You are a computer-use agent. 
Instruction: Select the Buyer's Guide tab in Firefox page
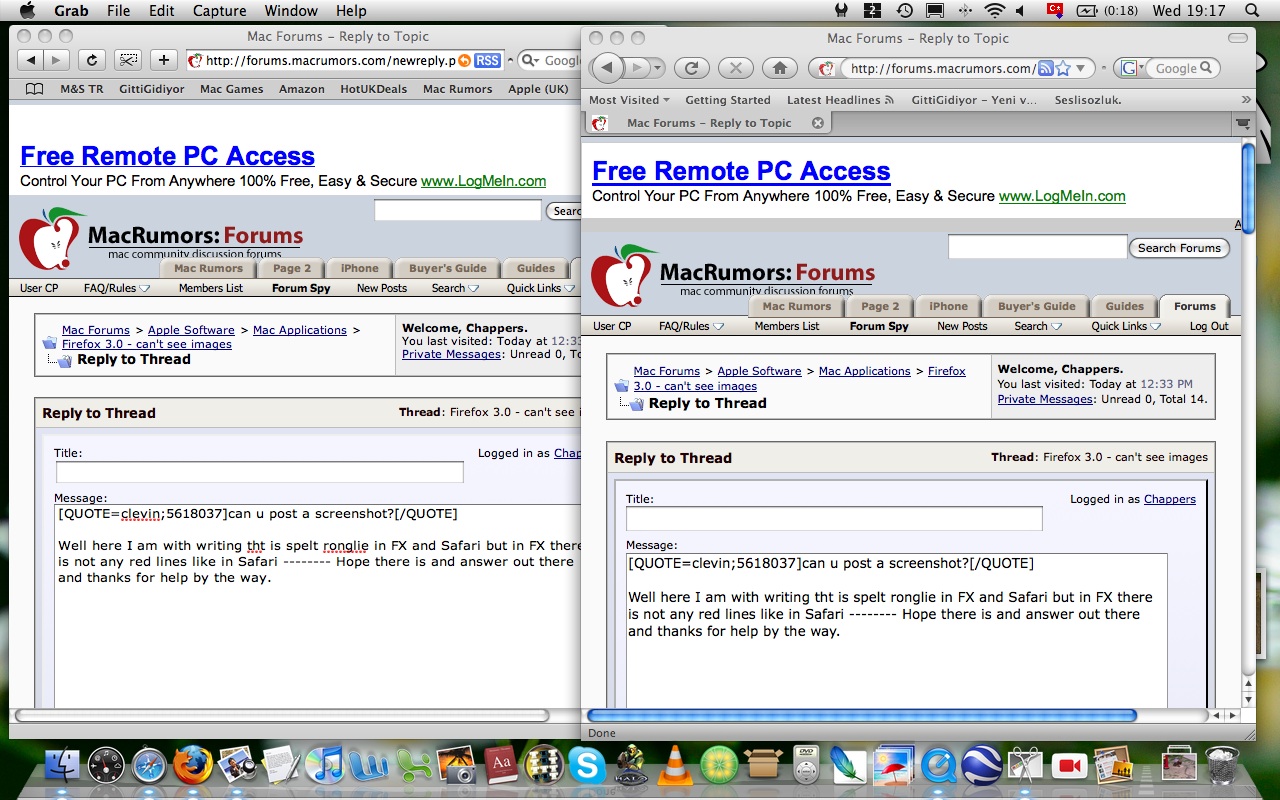coord(1036,306)
